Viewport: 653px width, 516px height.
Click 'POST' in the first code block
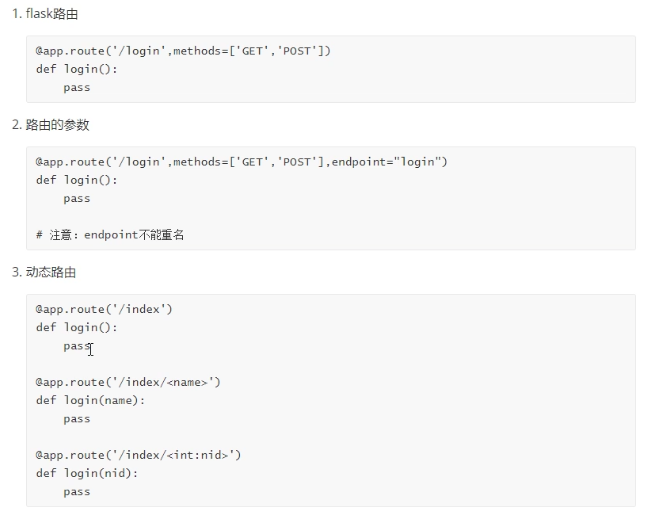pos(299,51)
